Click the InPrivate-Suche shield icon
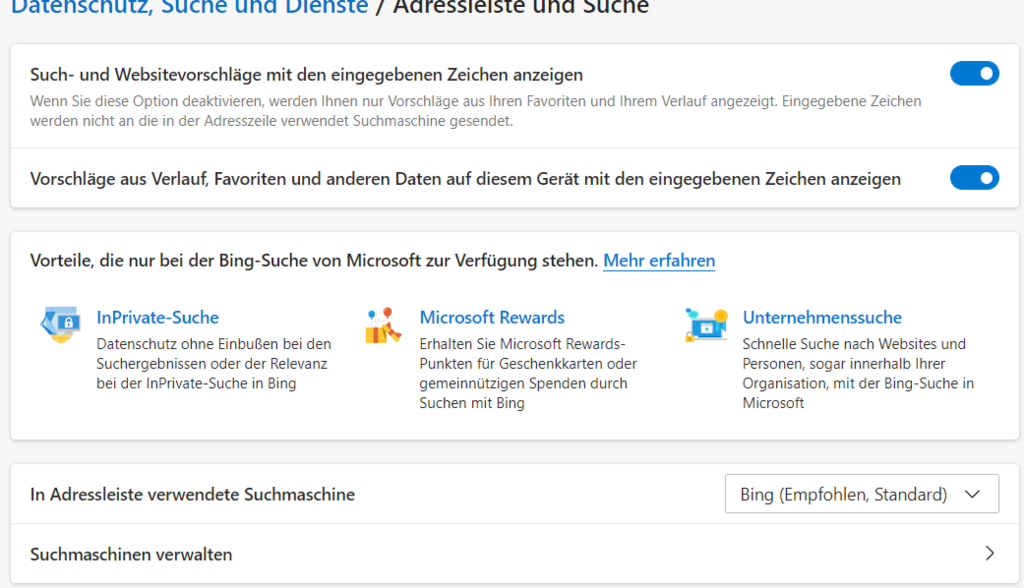 pyautogui.click(x=60, y=326)
